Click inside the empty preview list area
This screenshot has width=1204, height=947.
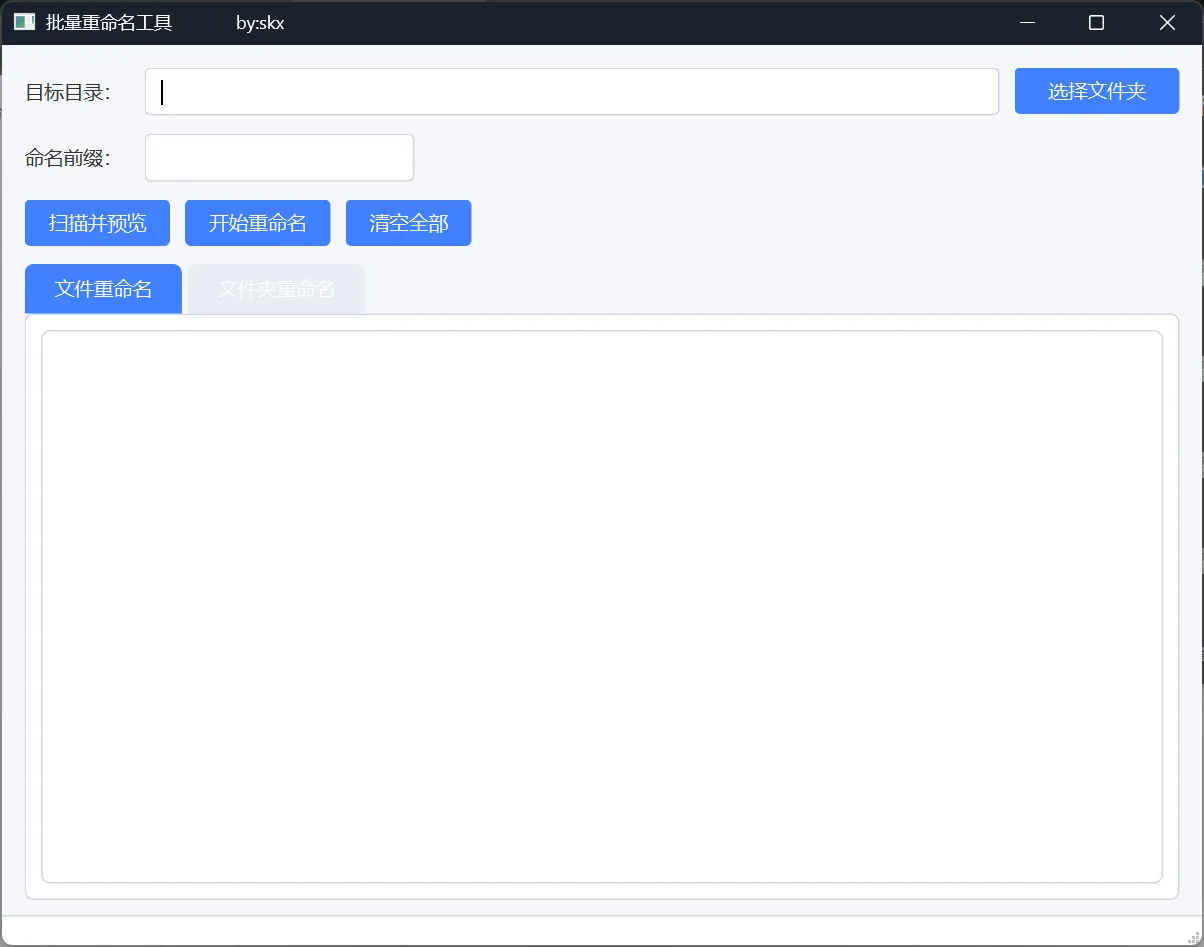(602, 607)
